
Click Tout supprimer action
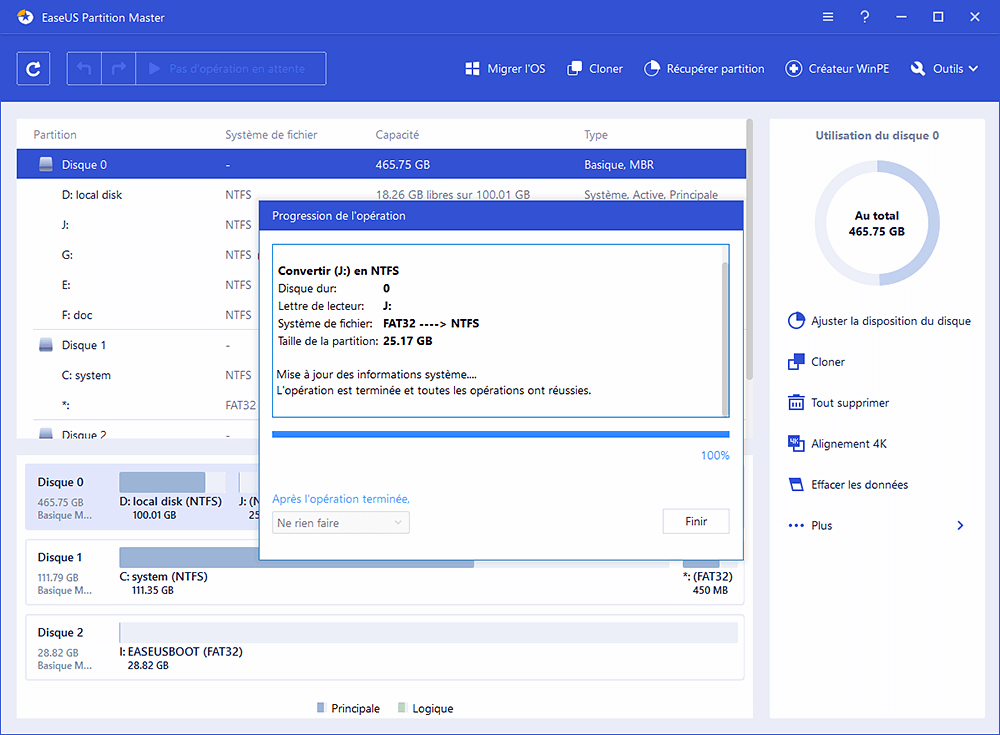pyautogui.click(x=839, y=403)
